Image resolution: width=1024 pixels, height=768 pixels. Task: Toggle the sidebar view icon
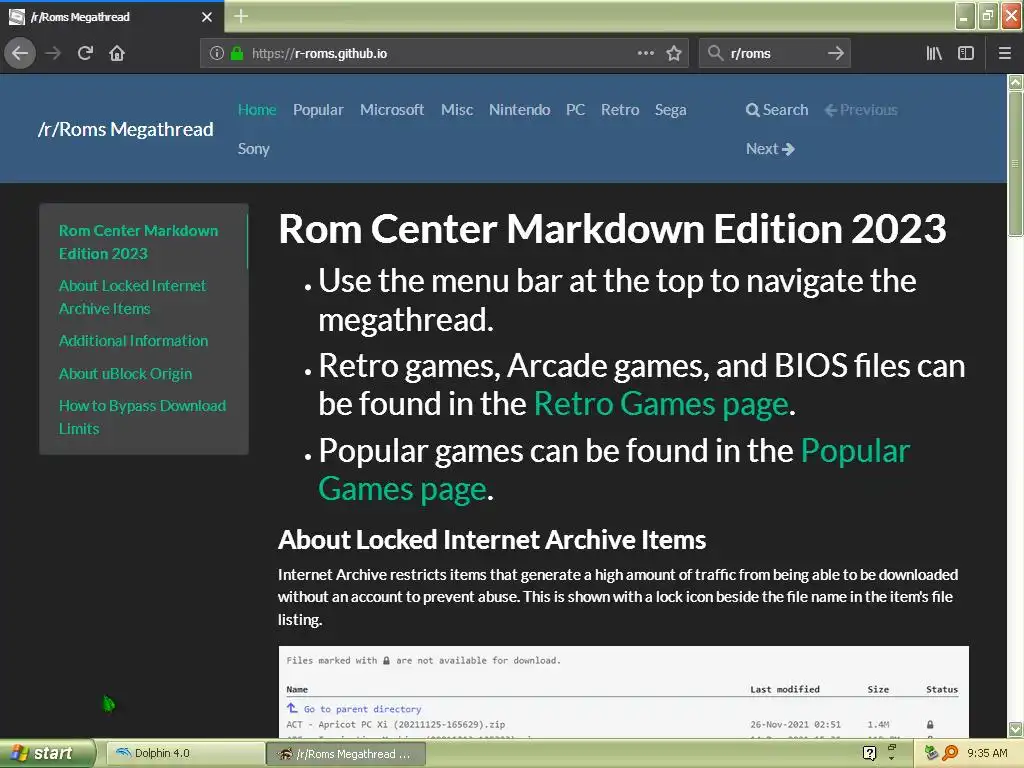pos(966,53)
